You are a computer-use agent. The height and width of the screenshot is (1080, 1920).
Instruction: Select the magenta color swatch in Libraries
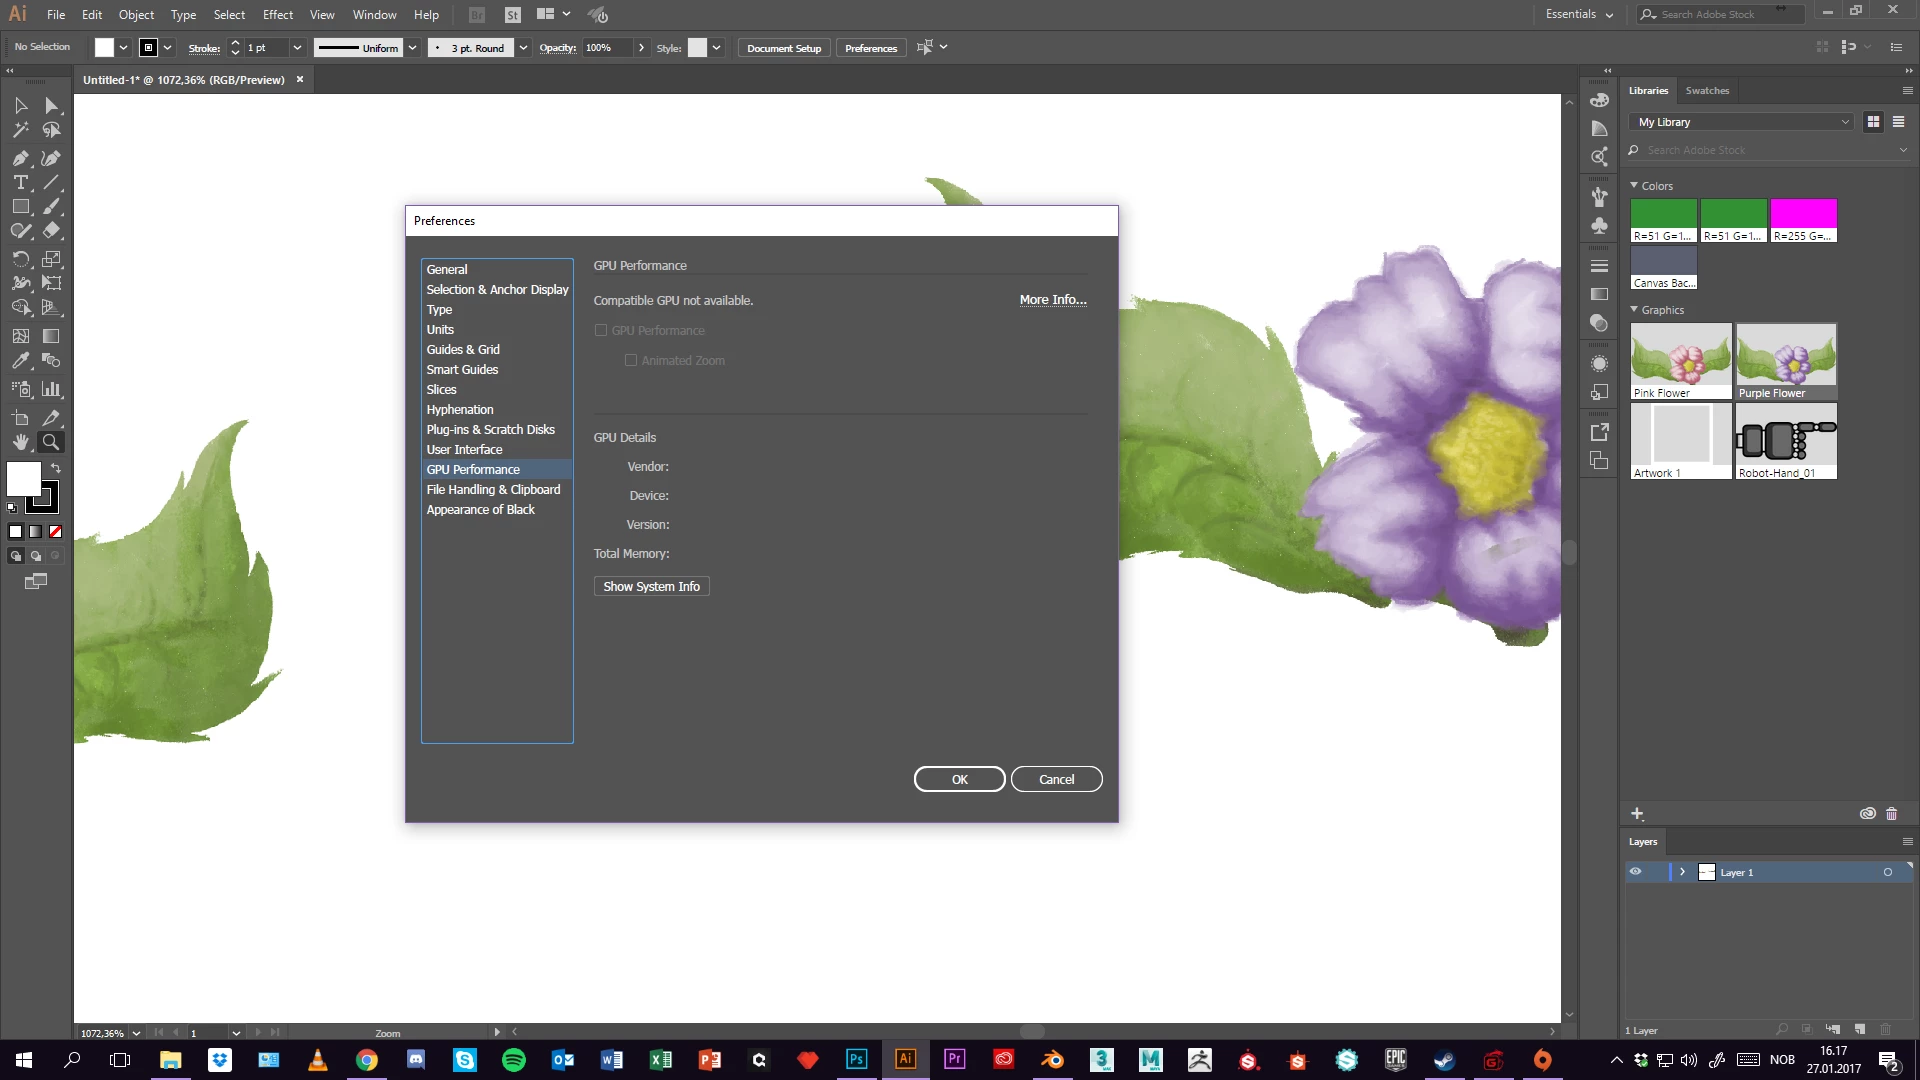[1803, 214]
